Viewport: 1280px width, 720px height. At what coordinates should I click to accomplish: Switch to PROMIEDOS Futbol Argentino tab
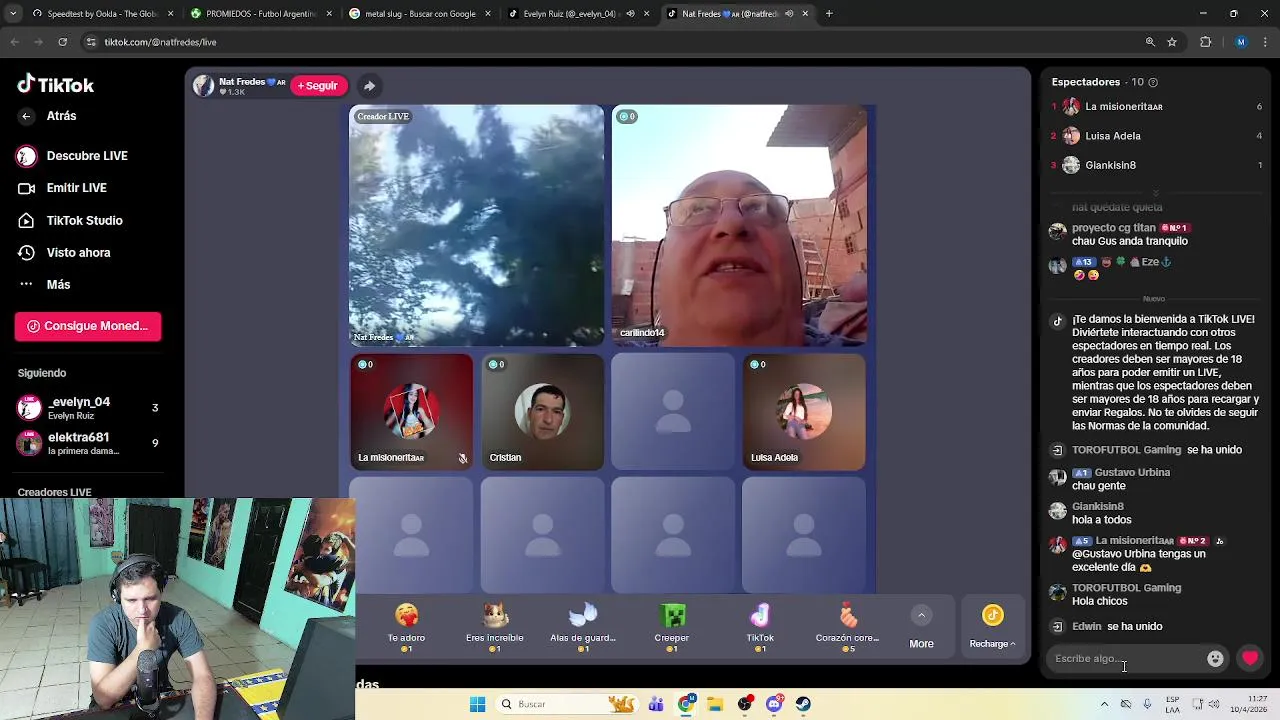click(x=261, y=14)
